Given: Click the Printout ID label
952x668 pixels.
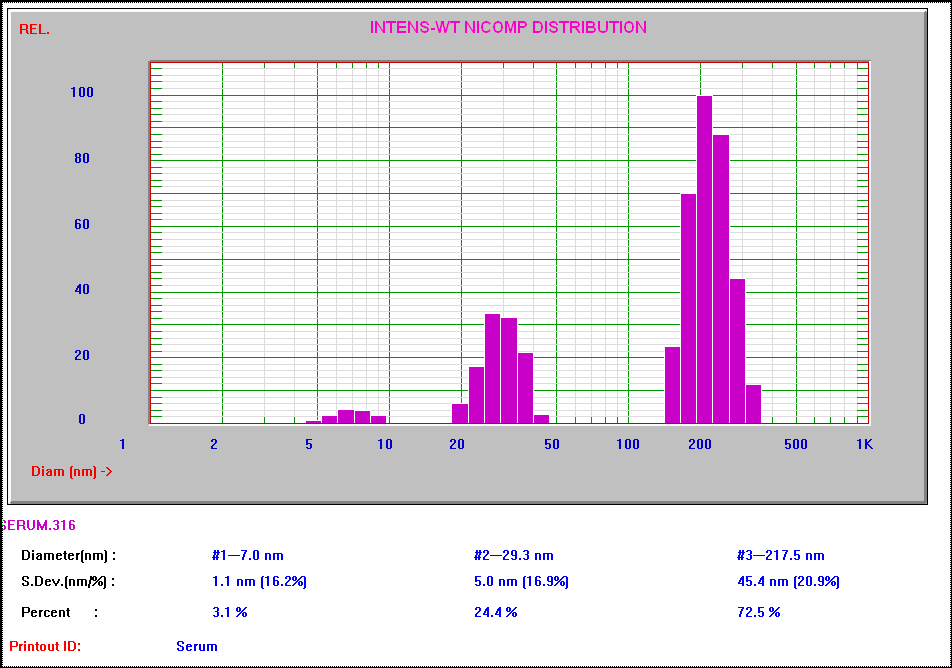Looking at the screenshot, I should coord(45,646).
